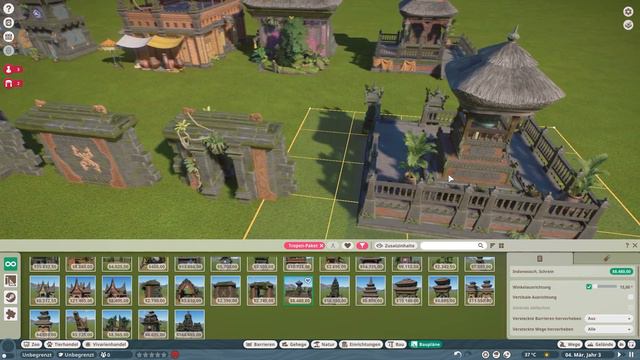Open the Barrieren build tab
Screen dimensions: 640x360
260,344
